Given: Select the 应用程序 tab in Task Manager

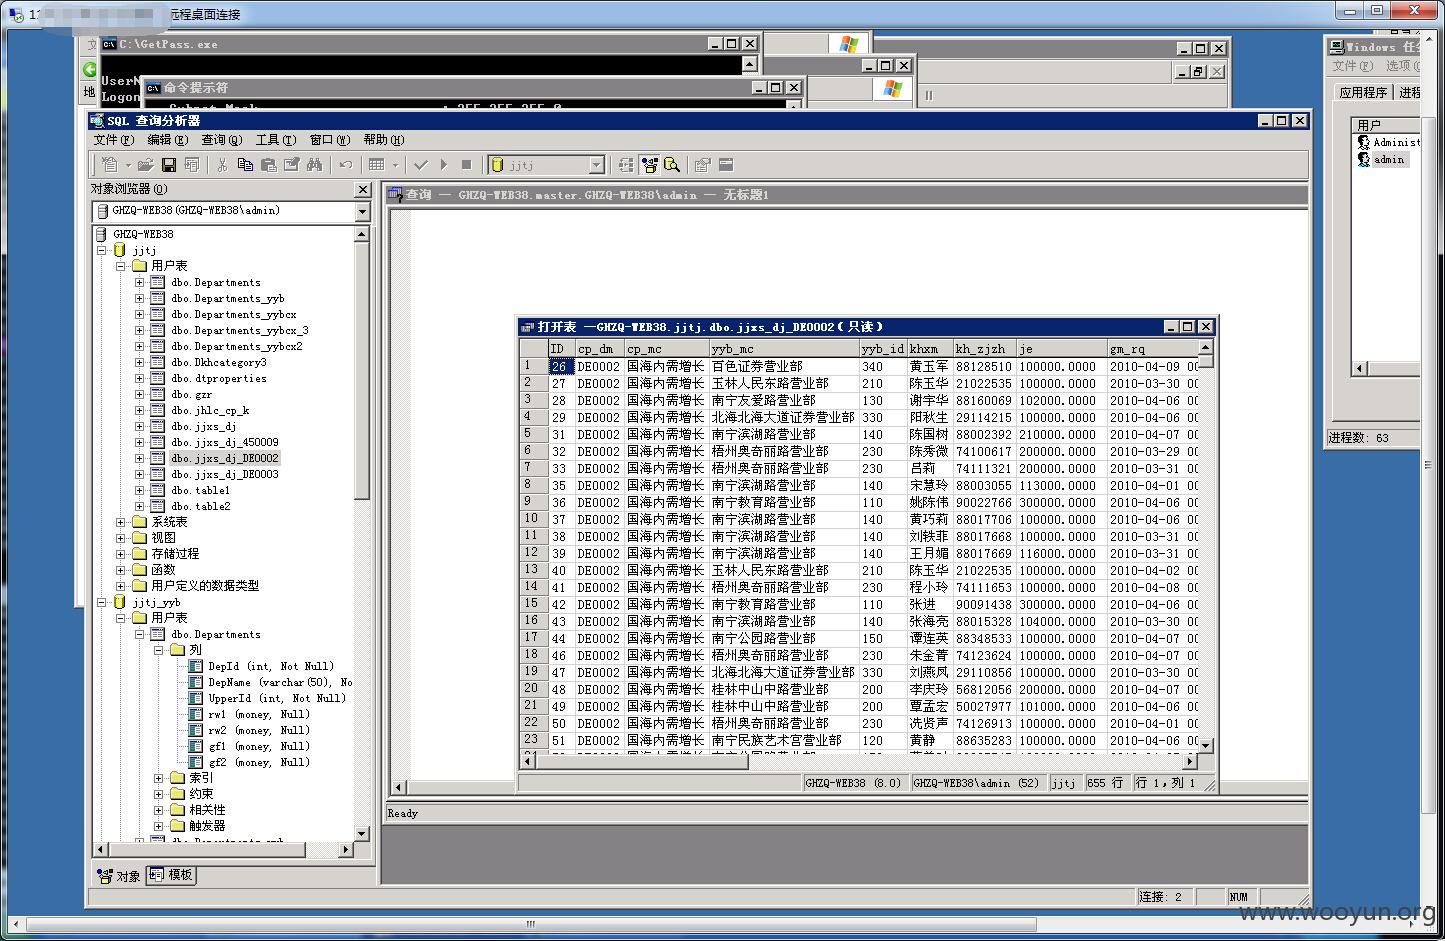Looking at the screenshot, I should [1363, 92].
